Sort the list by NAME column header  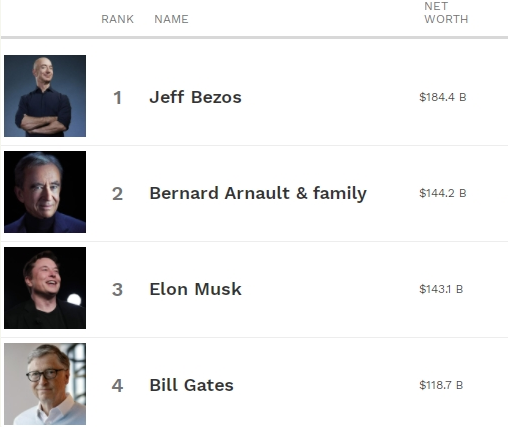click(x=171, y=19)
